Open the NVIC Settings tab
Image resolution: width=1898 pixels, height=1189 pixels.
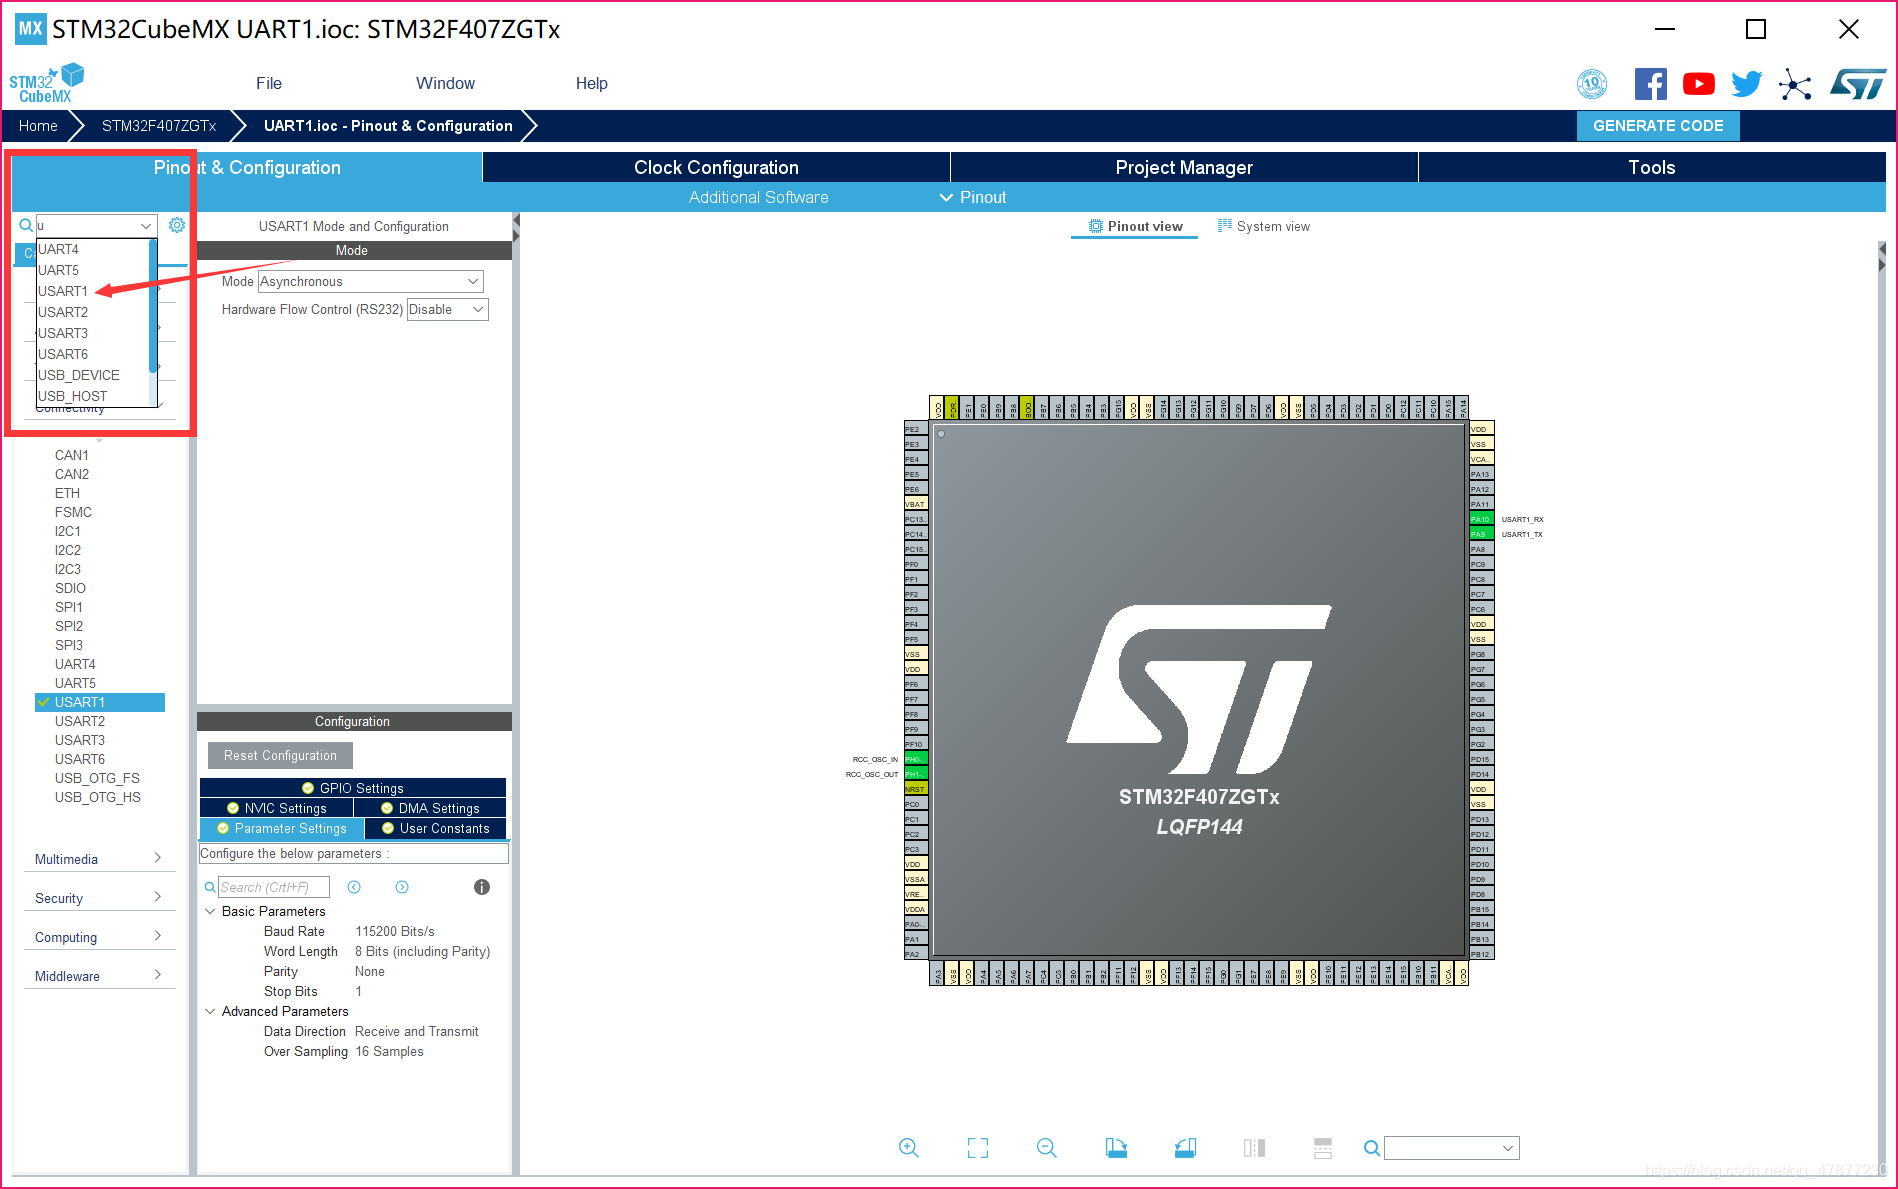[x=277, y=808]
